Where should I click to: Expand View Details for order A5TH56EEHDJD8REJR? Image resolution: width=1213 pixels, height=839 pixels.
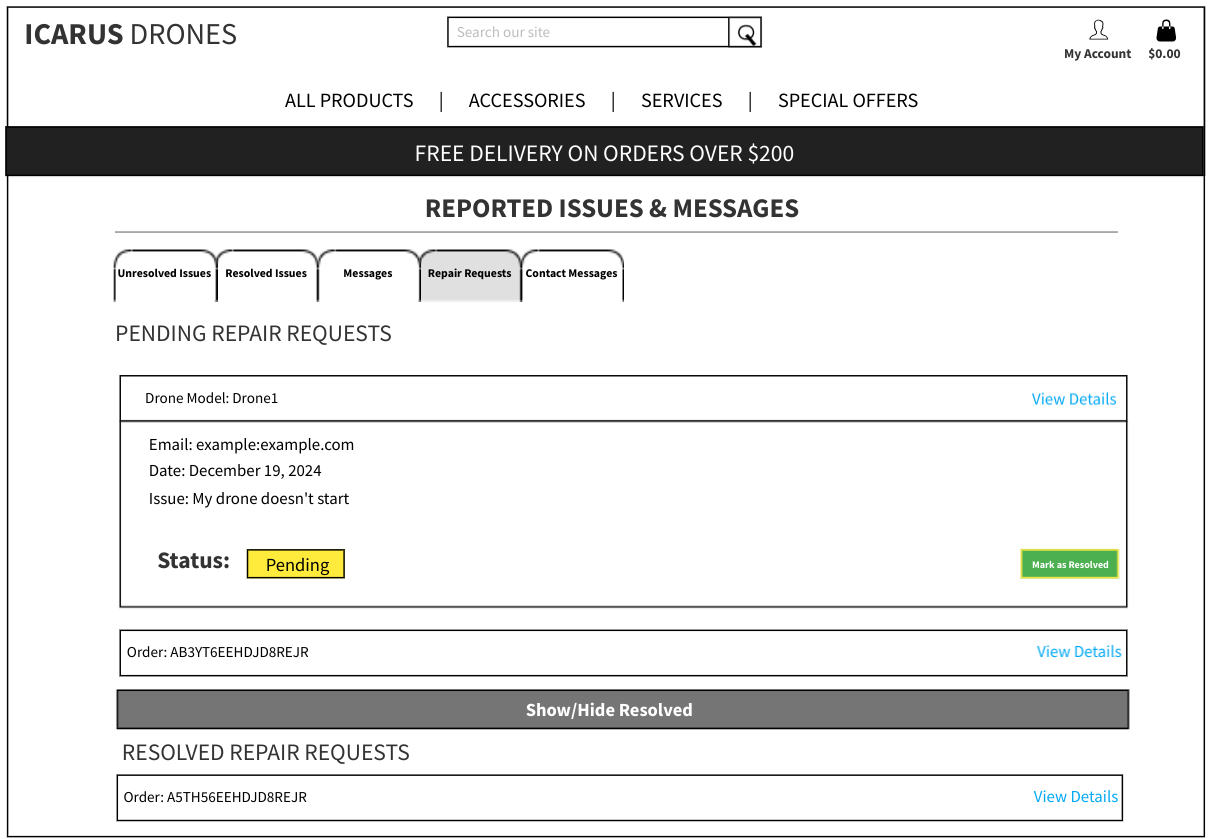[1075, 797]
